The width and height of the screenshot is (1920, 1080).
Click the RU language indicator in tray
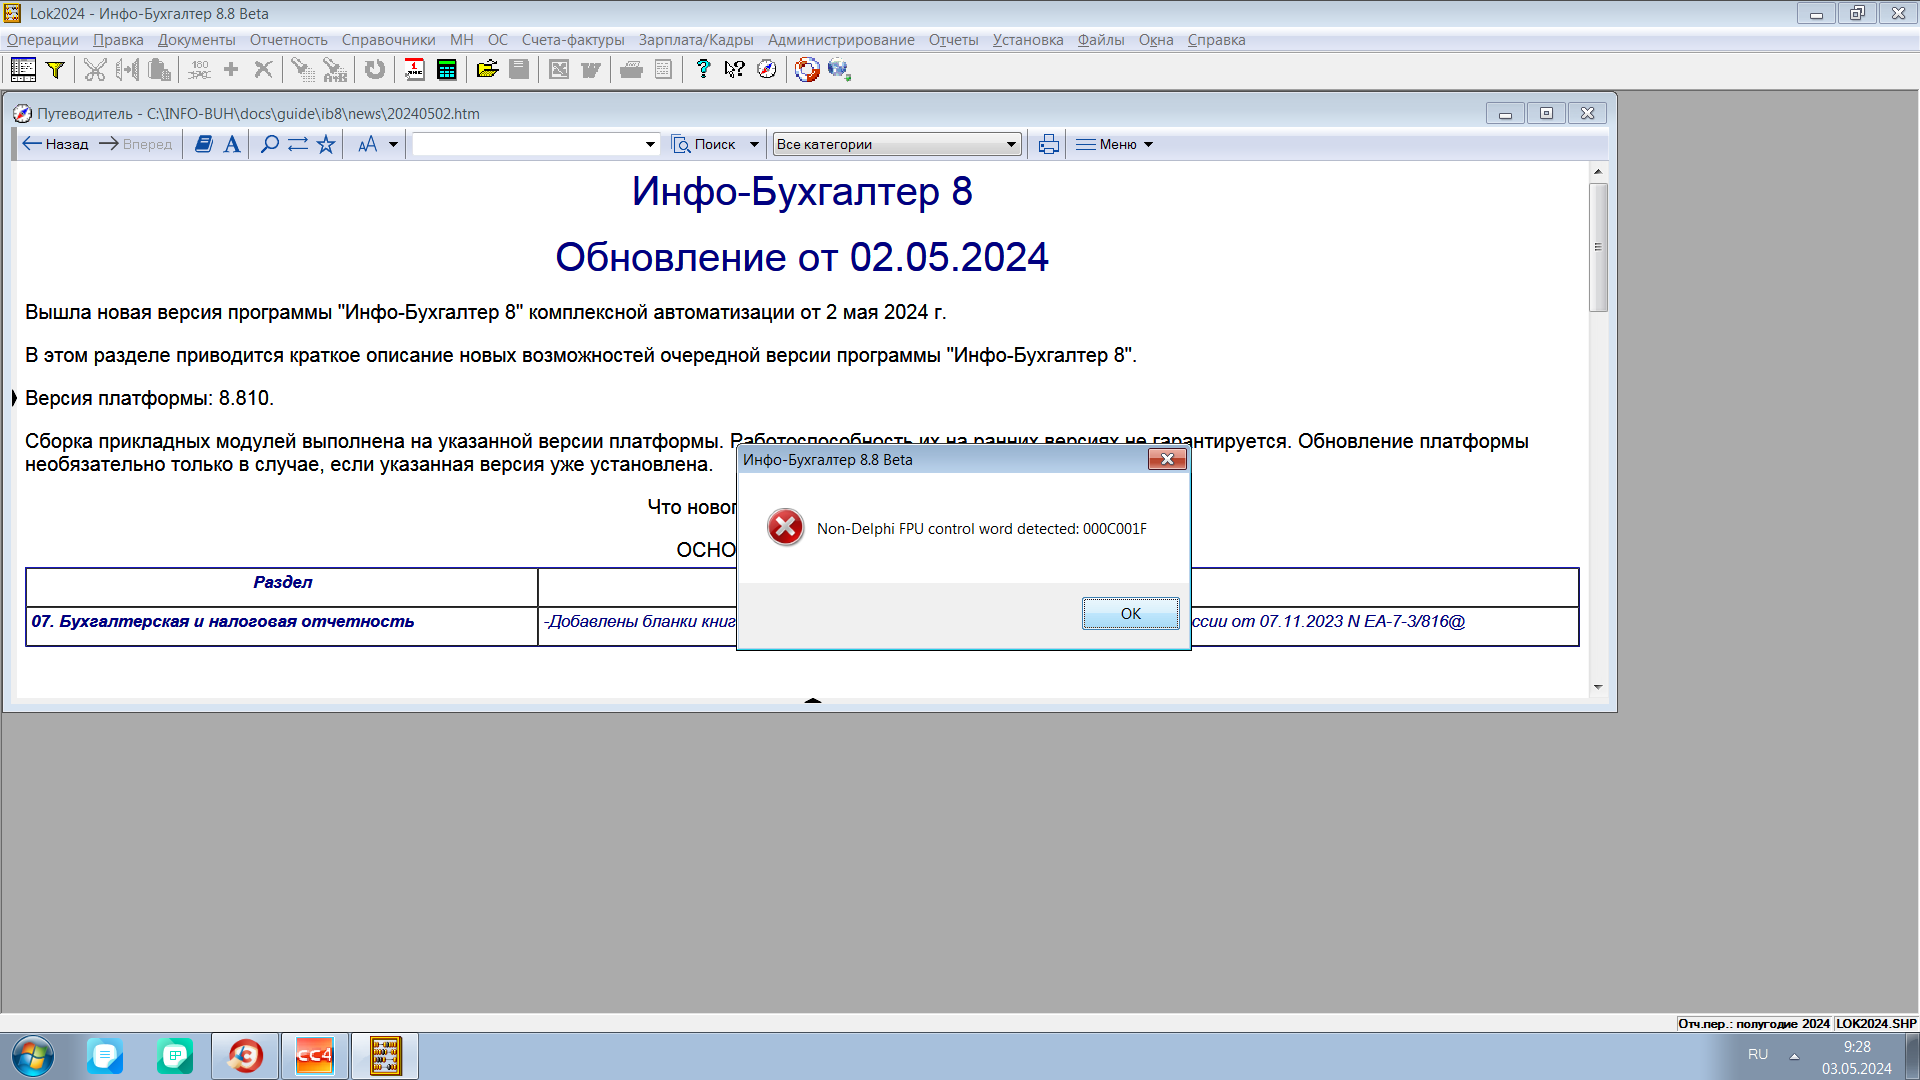[x=1758, y=1055]
